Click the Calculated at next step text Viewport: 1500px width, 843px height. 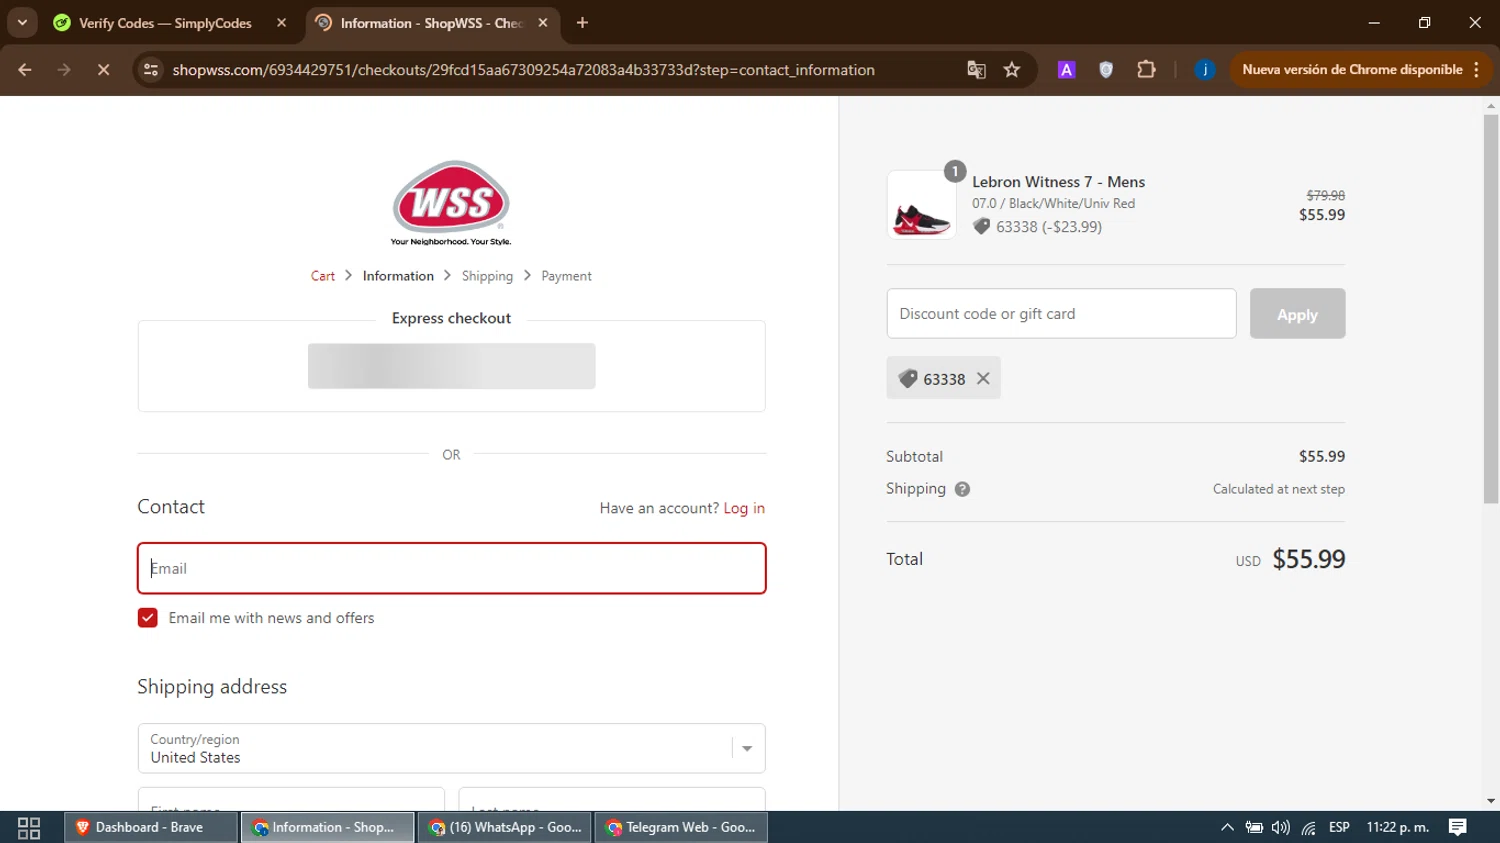pyautogui.click(x=1278, y=489)
